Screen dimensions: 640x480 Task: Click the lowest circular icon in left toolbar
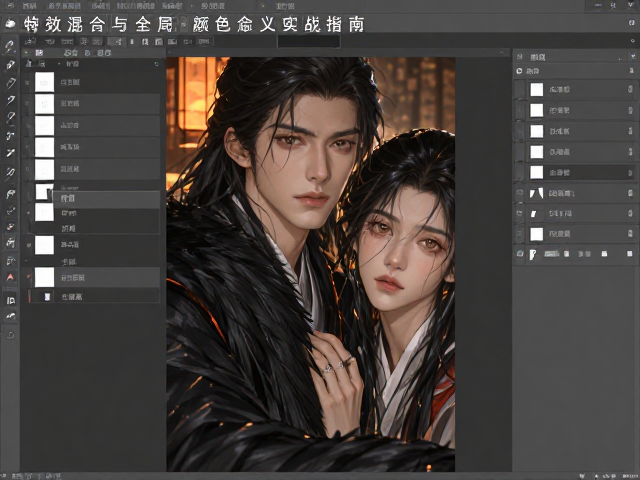(x=11, y=336)
